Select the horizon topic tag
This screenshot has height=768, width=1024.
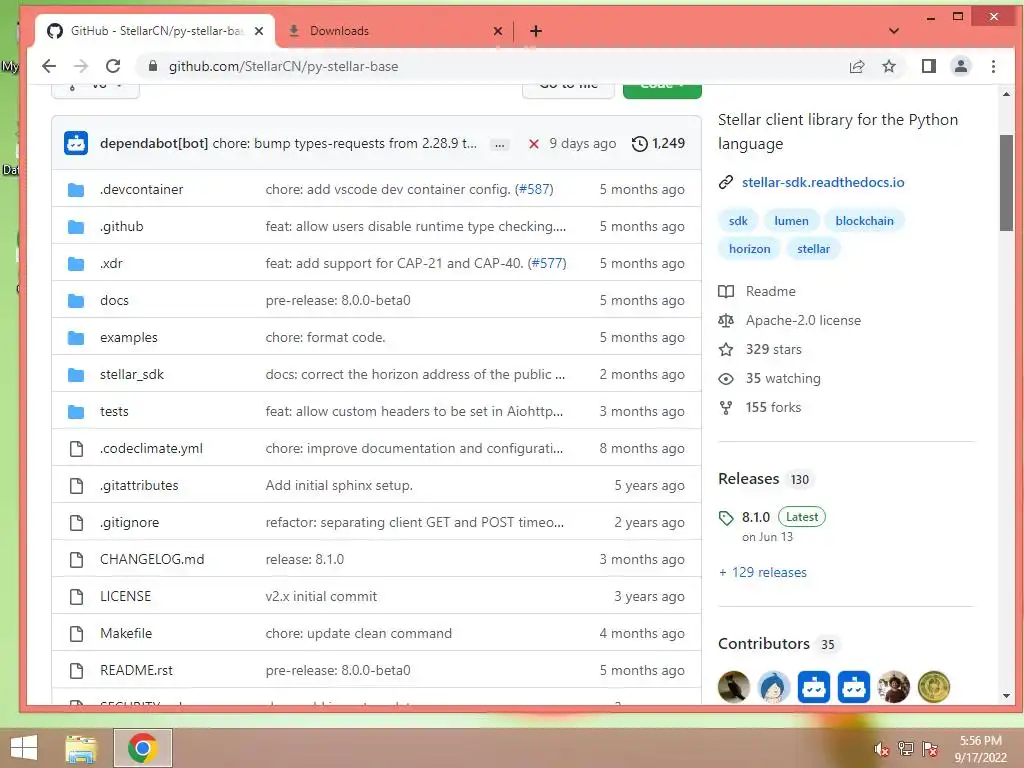coord(750,249)
